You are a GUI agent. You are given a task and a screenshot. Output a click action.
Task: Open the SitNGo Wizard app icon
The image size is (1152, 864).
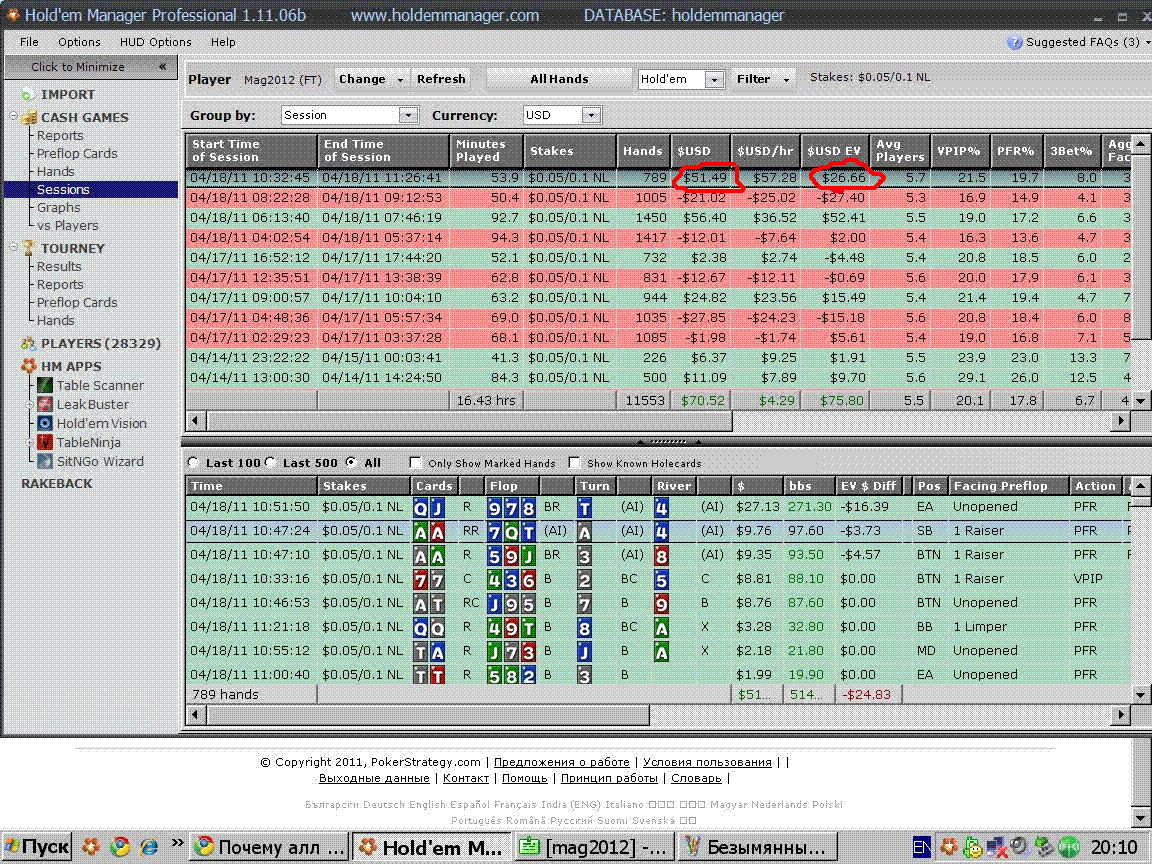[45, 461]
